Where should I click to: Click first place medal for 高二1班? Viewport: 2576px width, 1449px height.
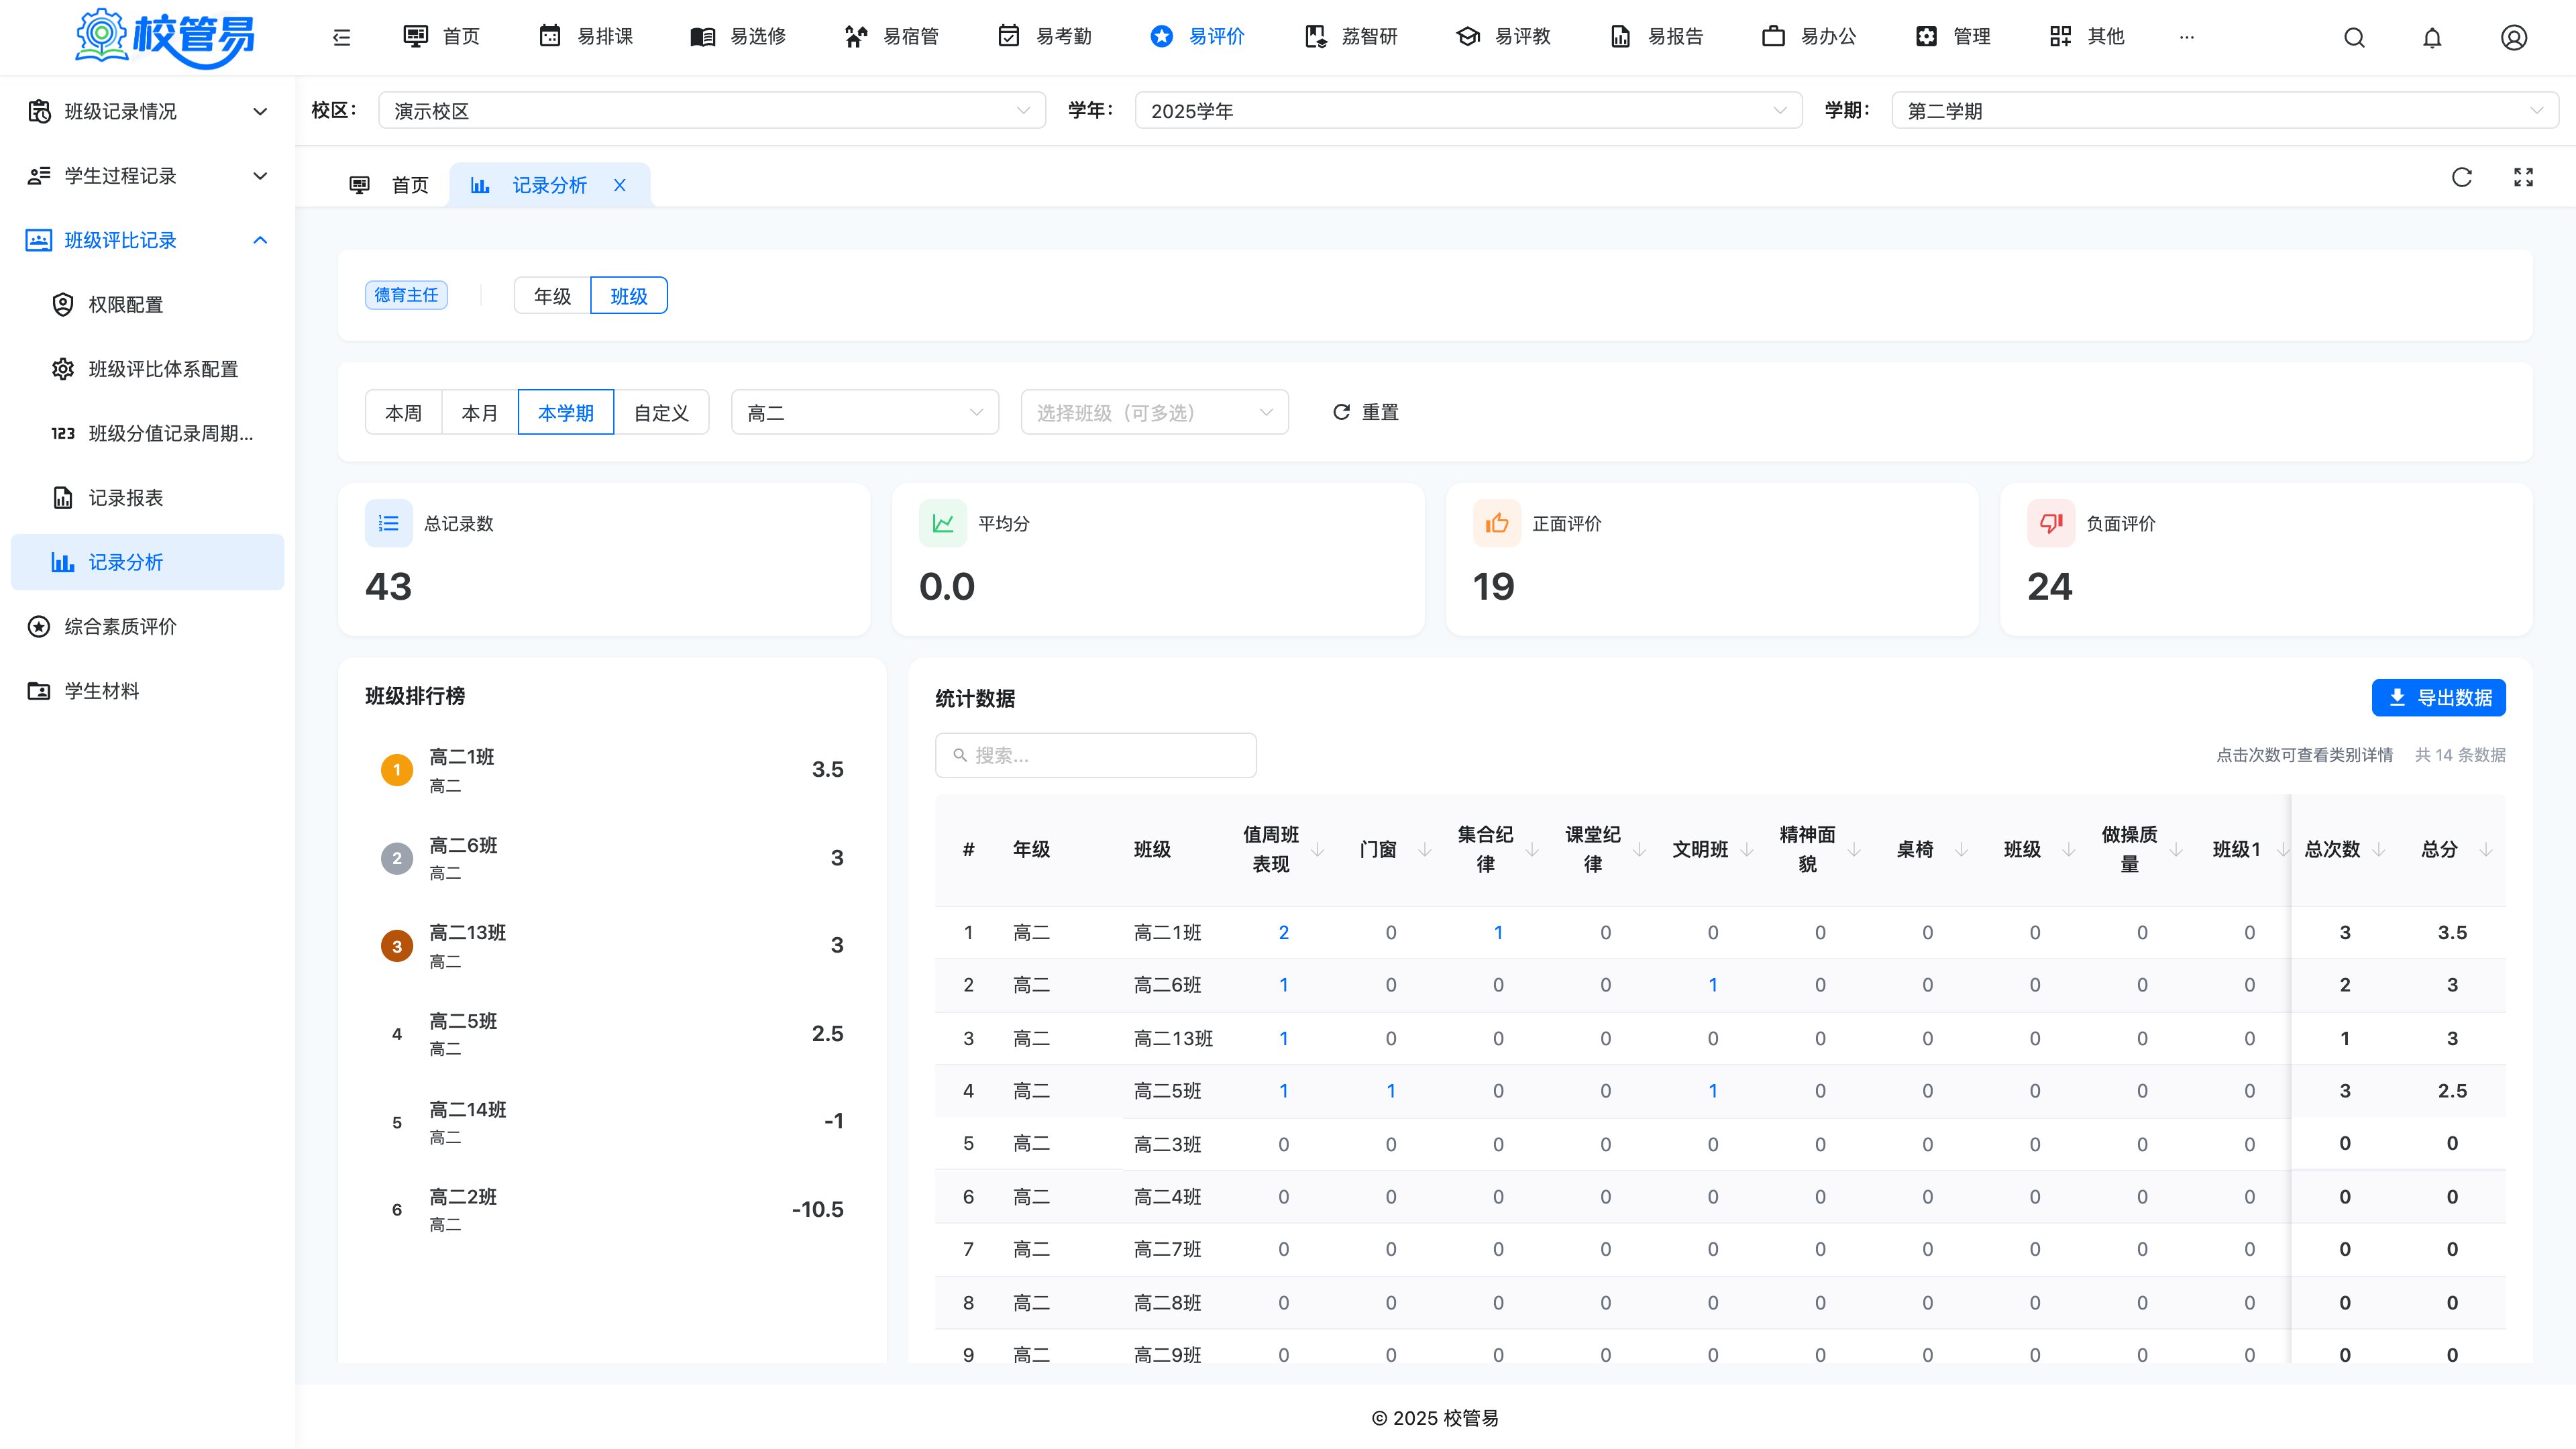pos(397,770)
